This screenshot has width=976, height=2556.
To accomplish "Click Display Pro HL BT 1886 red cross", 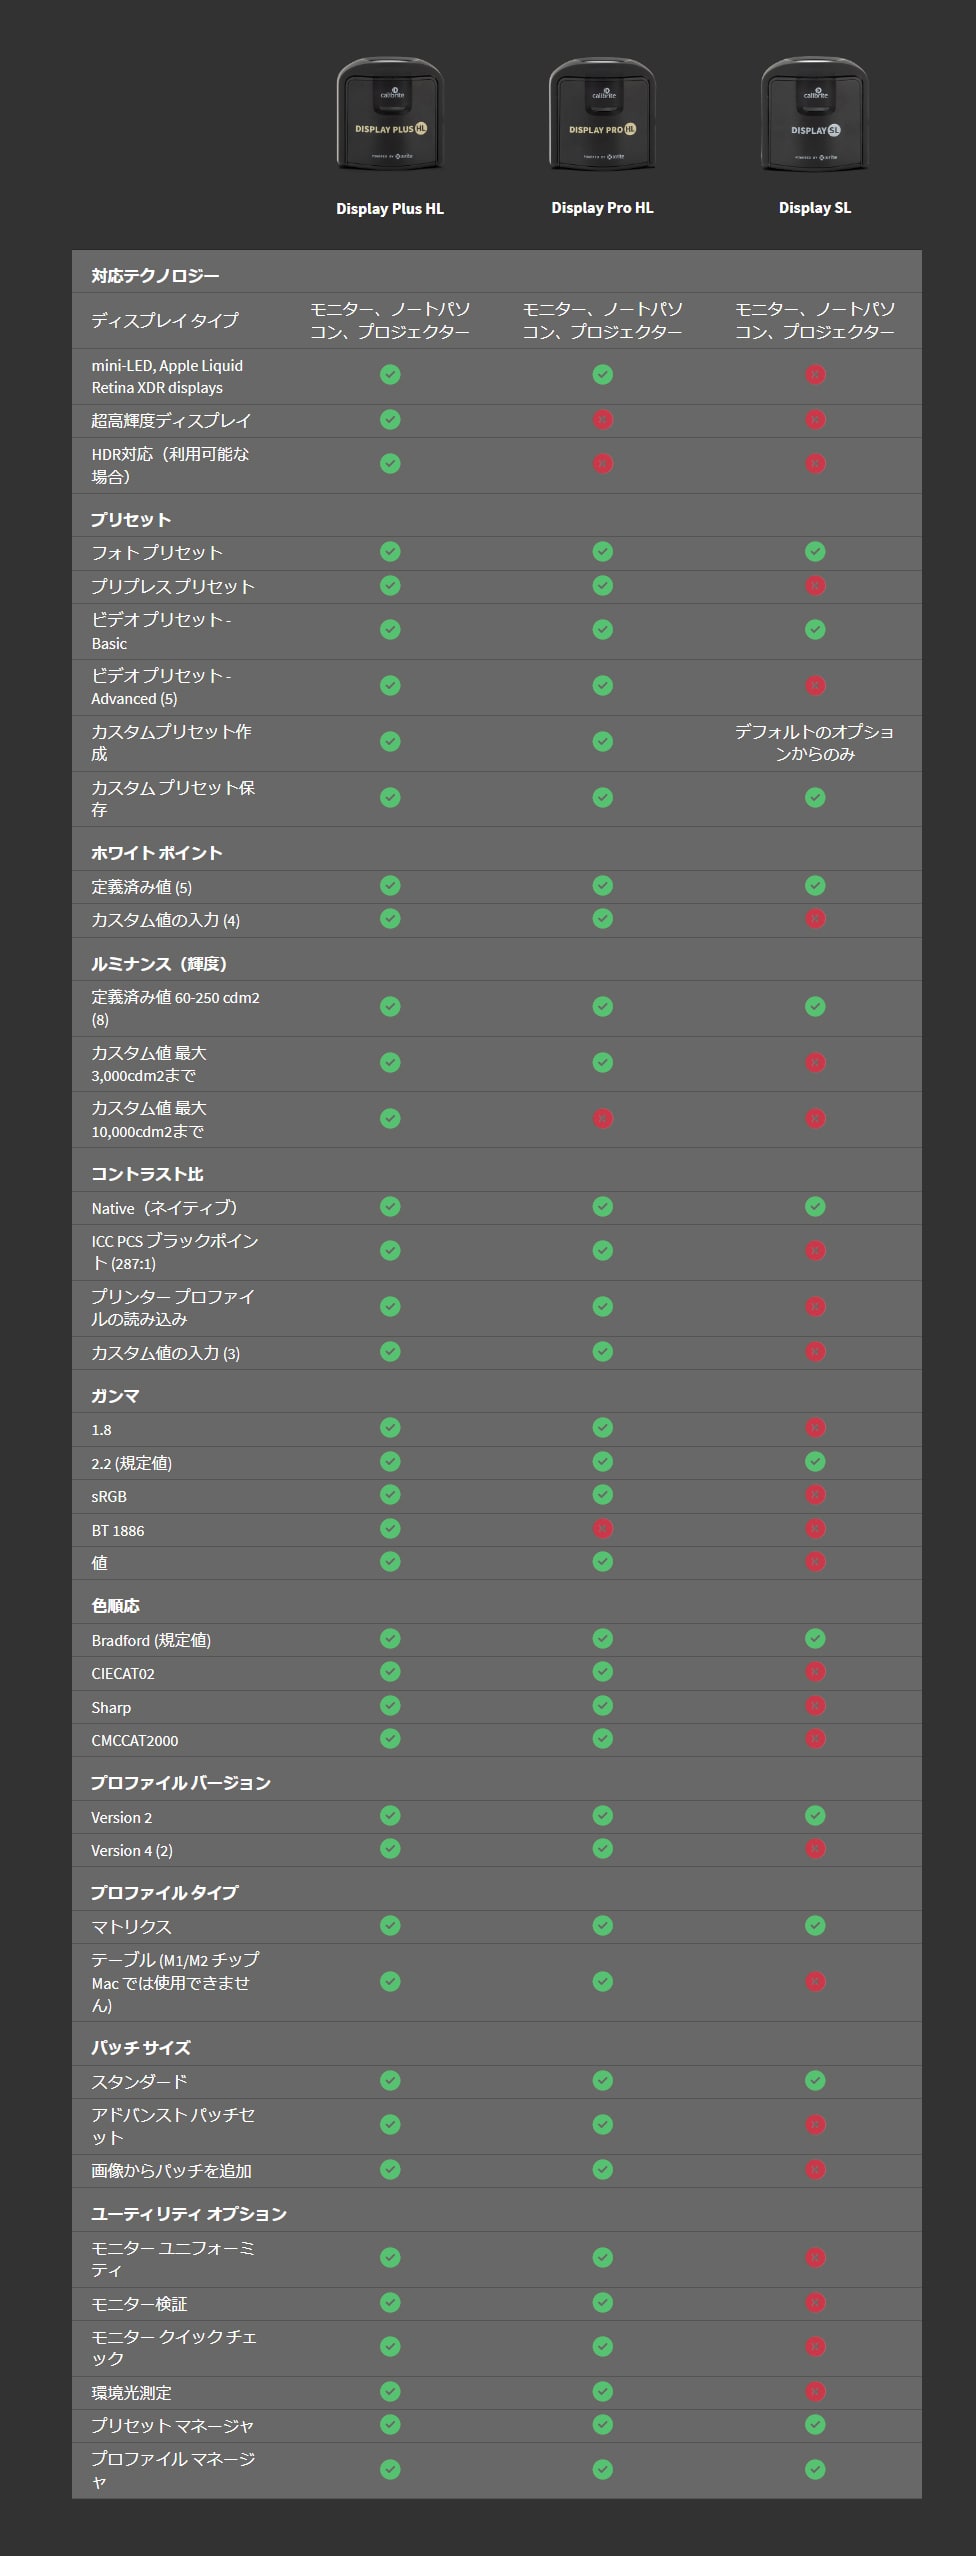I will [x=602, y=1529].
